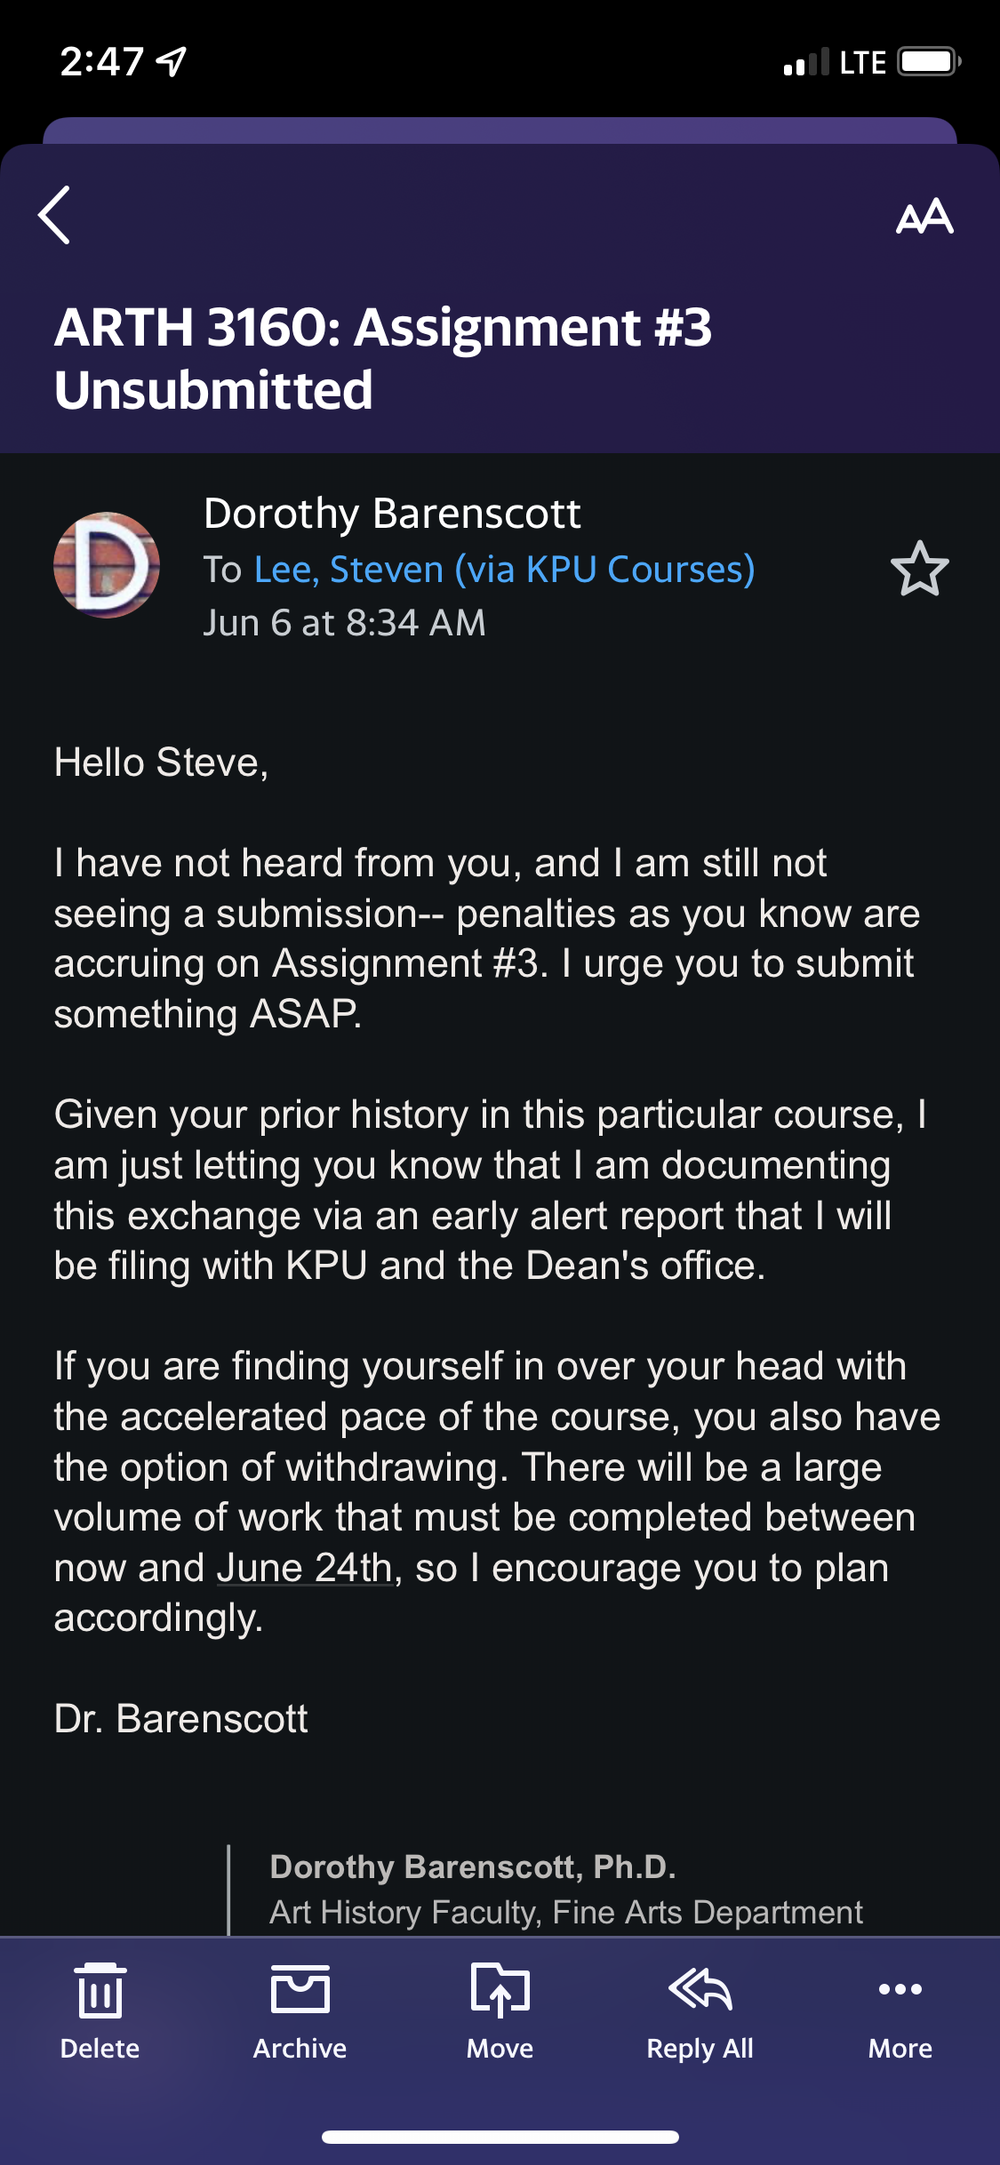
Task: Tap the back arrow icon
Action: pyautogui.click(x=55, y=215)
